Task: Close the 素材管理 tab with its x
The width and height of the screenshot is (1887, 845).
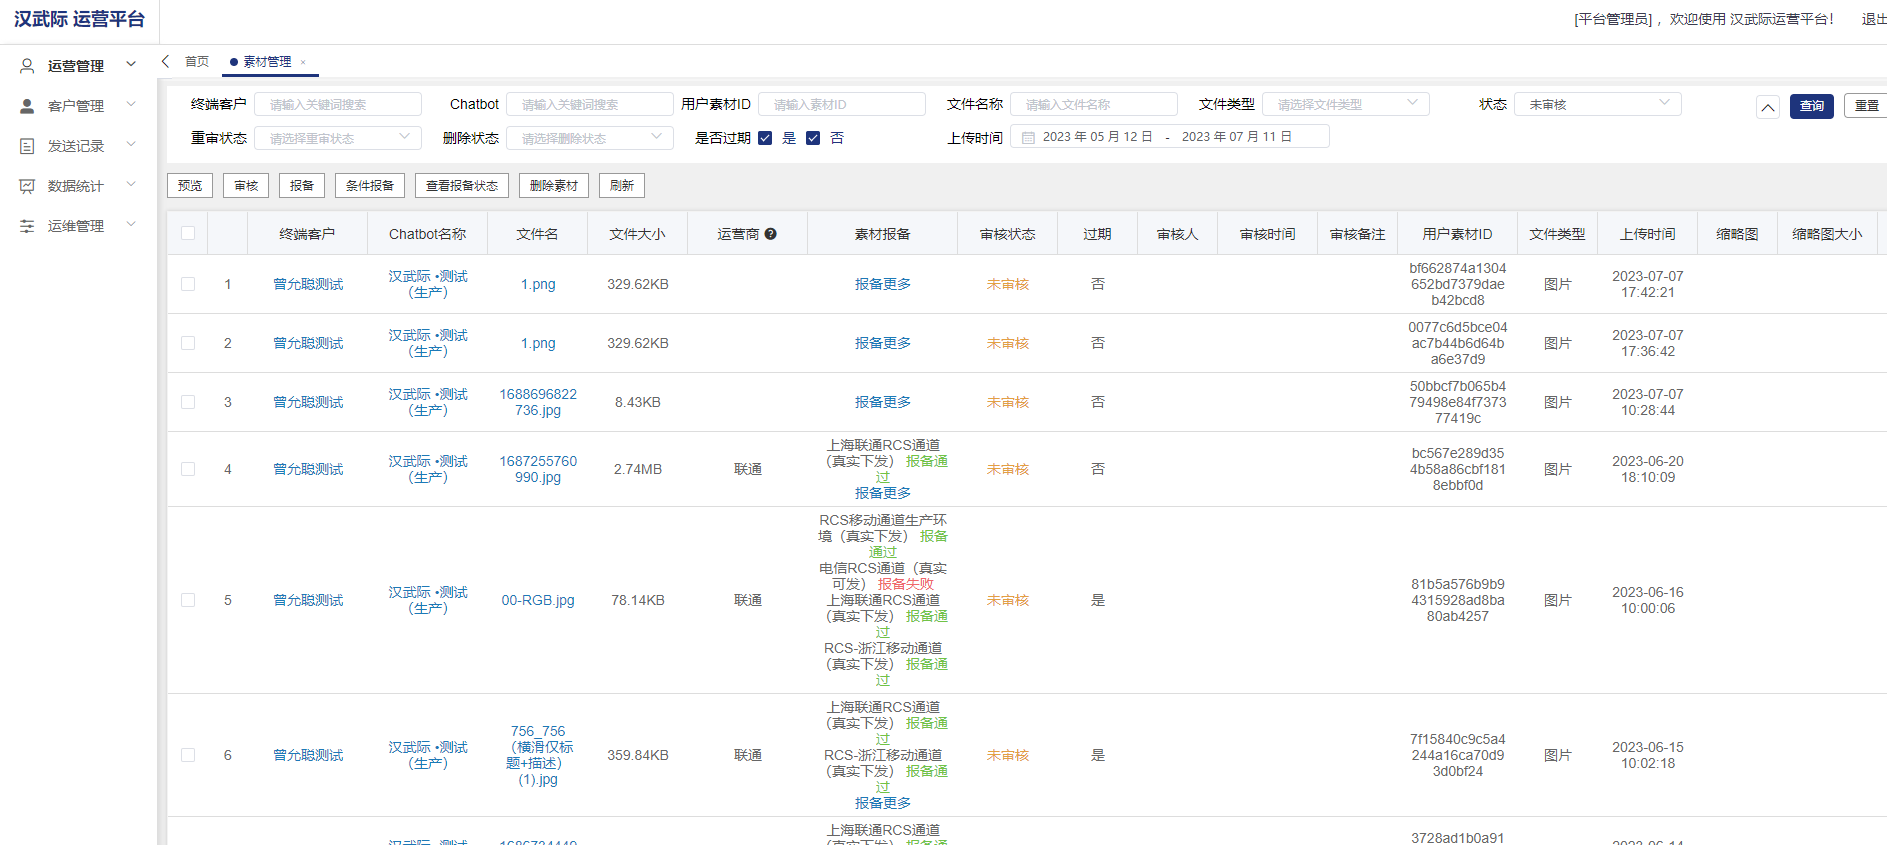Action: tap(303, 62)
